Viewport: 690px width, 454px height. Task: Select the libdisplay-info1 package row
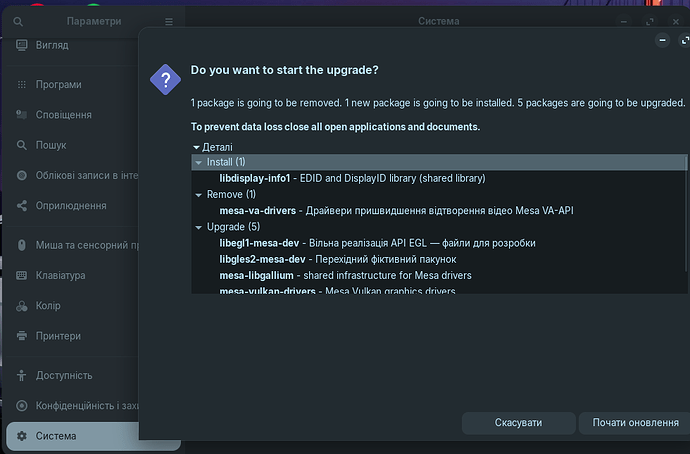coord(352,178)
